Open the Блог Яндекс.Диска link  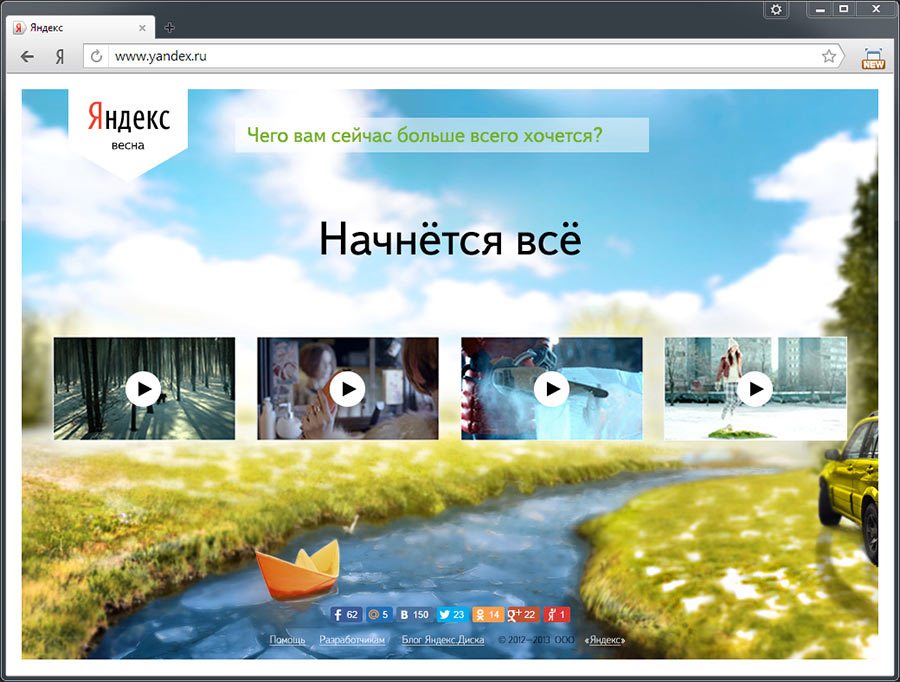[443, 640]
